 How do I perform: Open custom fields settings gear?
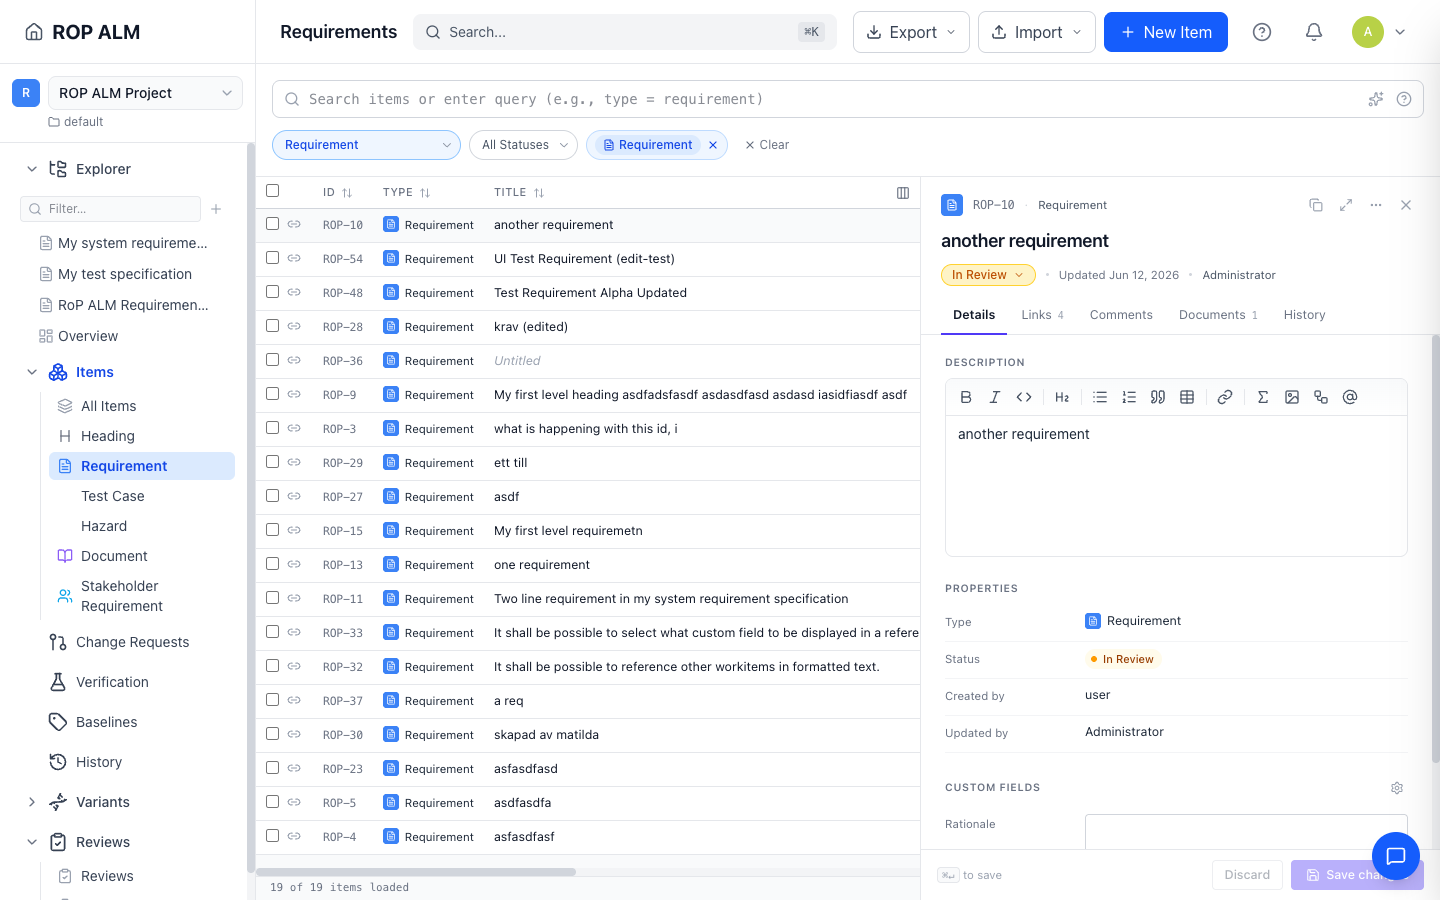pos(1397,788)
